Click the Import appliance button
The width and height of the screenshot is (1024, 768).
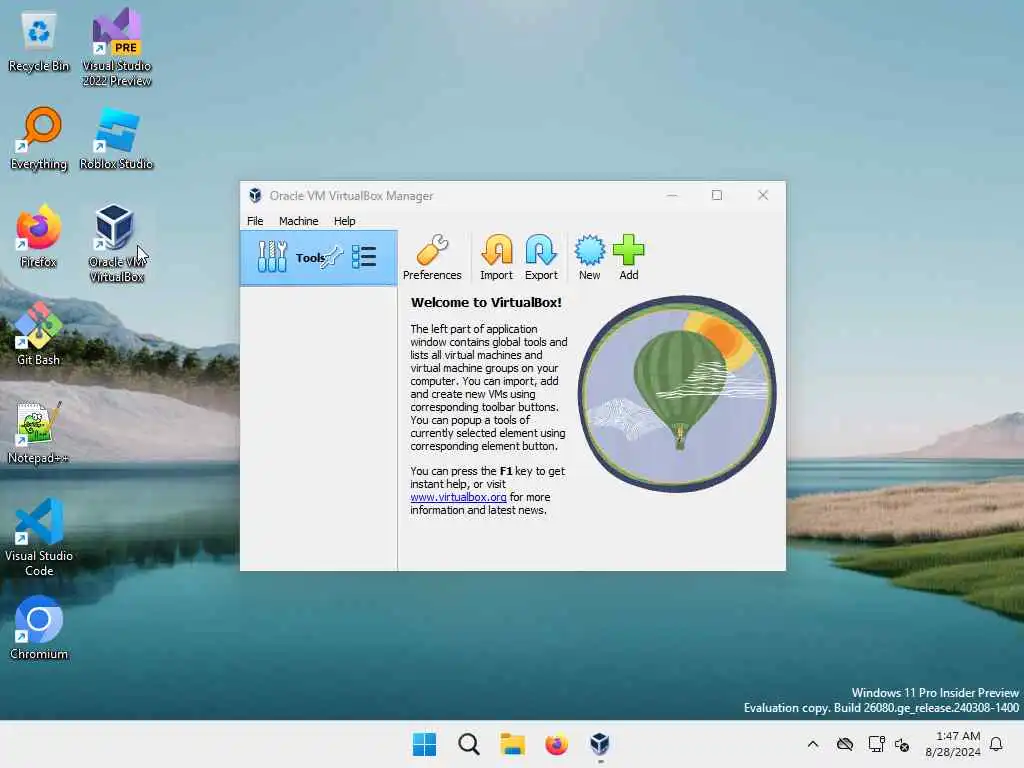point(496,257)
